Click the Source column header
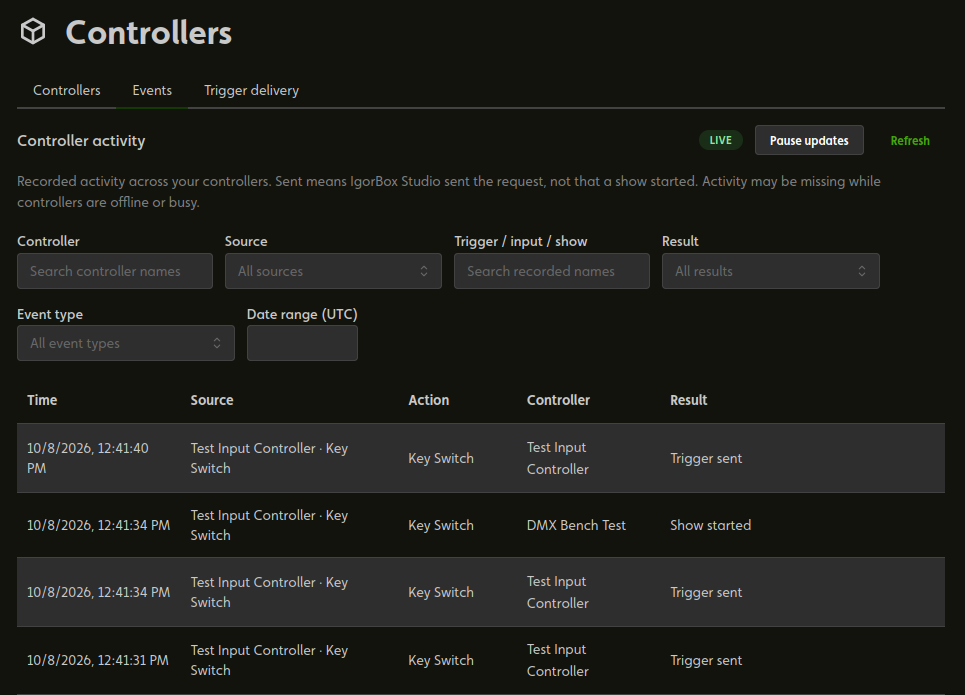Screen dimensions: 965x695 click(212, 400)
